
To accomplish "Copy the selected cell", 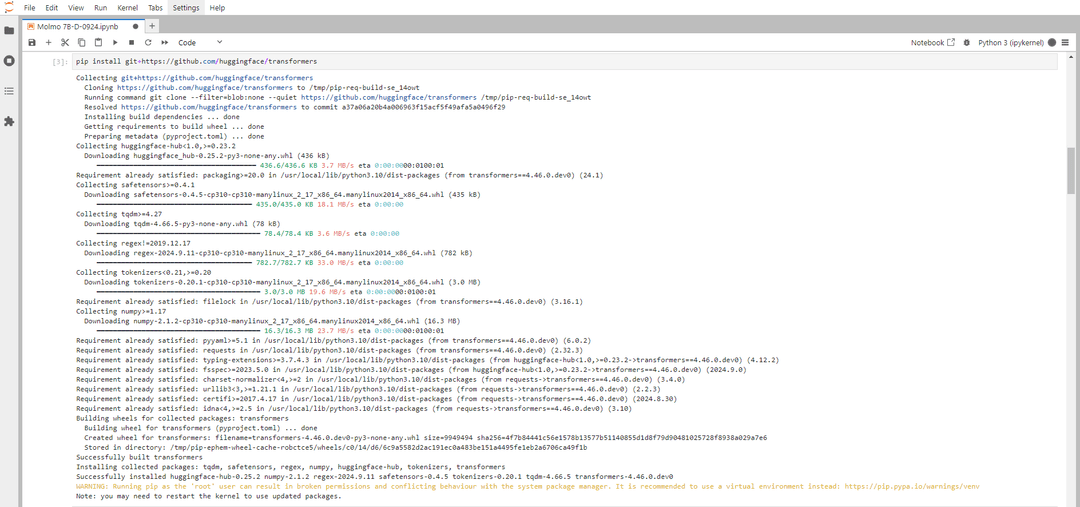I will pos(81,43).
